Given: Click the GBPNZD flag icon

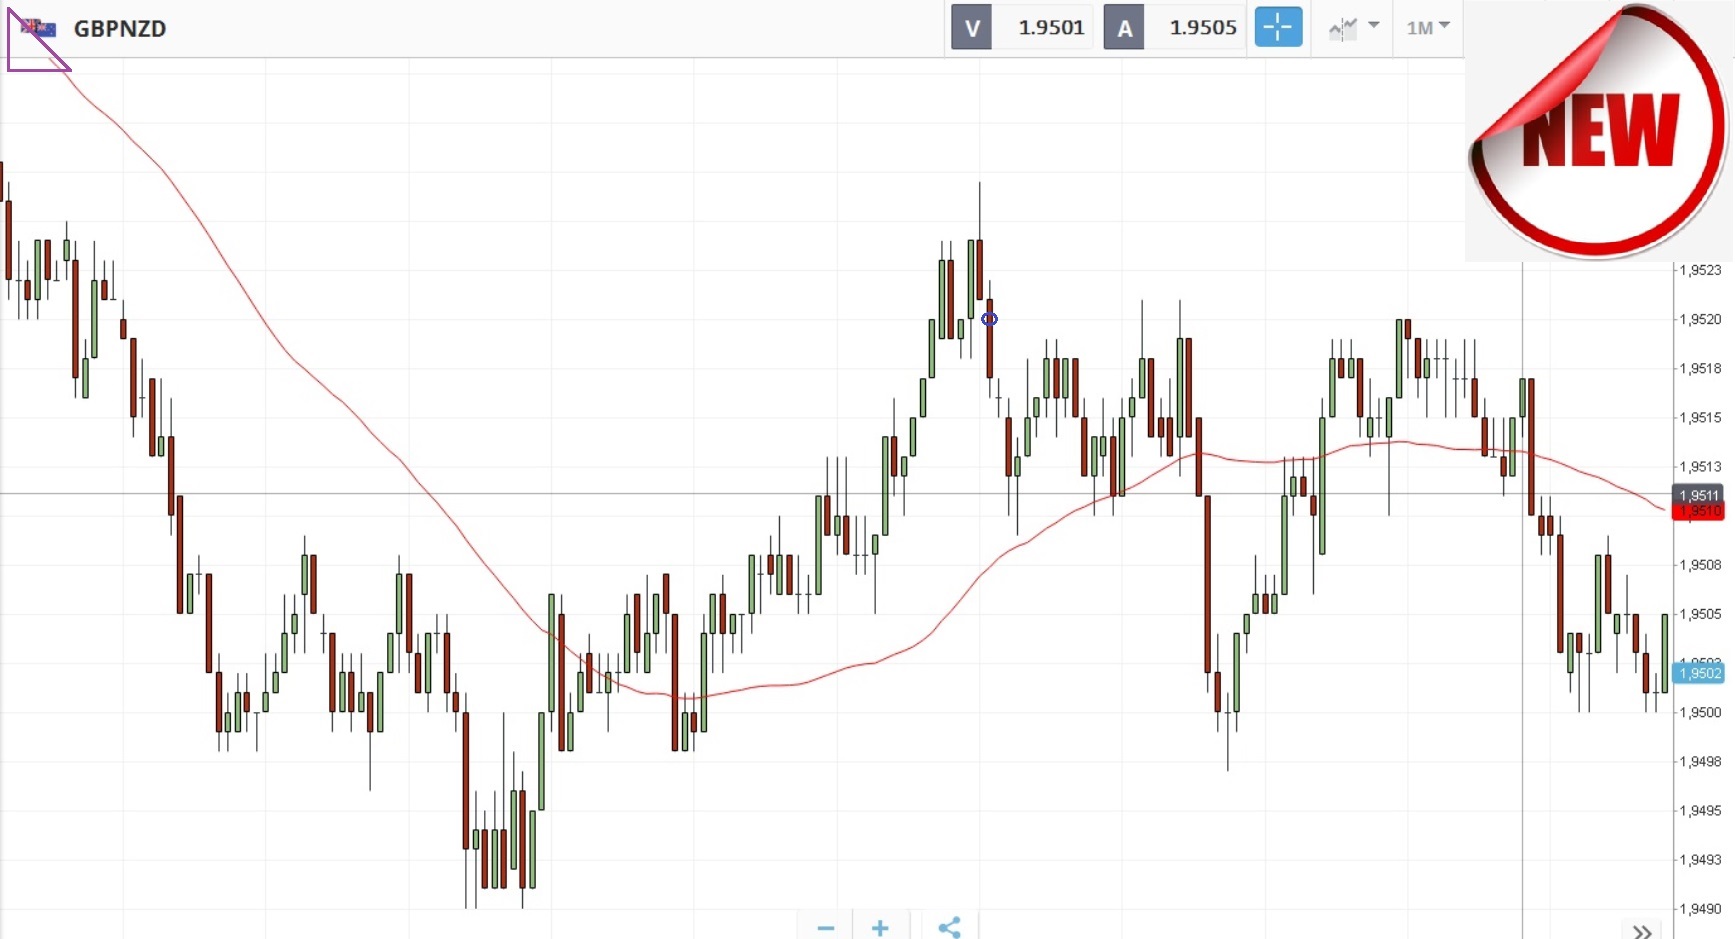Looking at the screenshot, I should click(x=40, y=28).
